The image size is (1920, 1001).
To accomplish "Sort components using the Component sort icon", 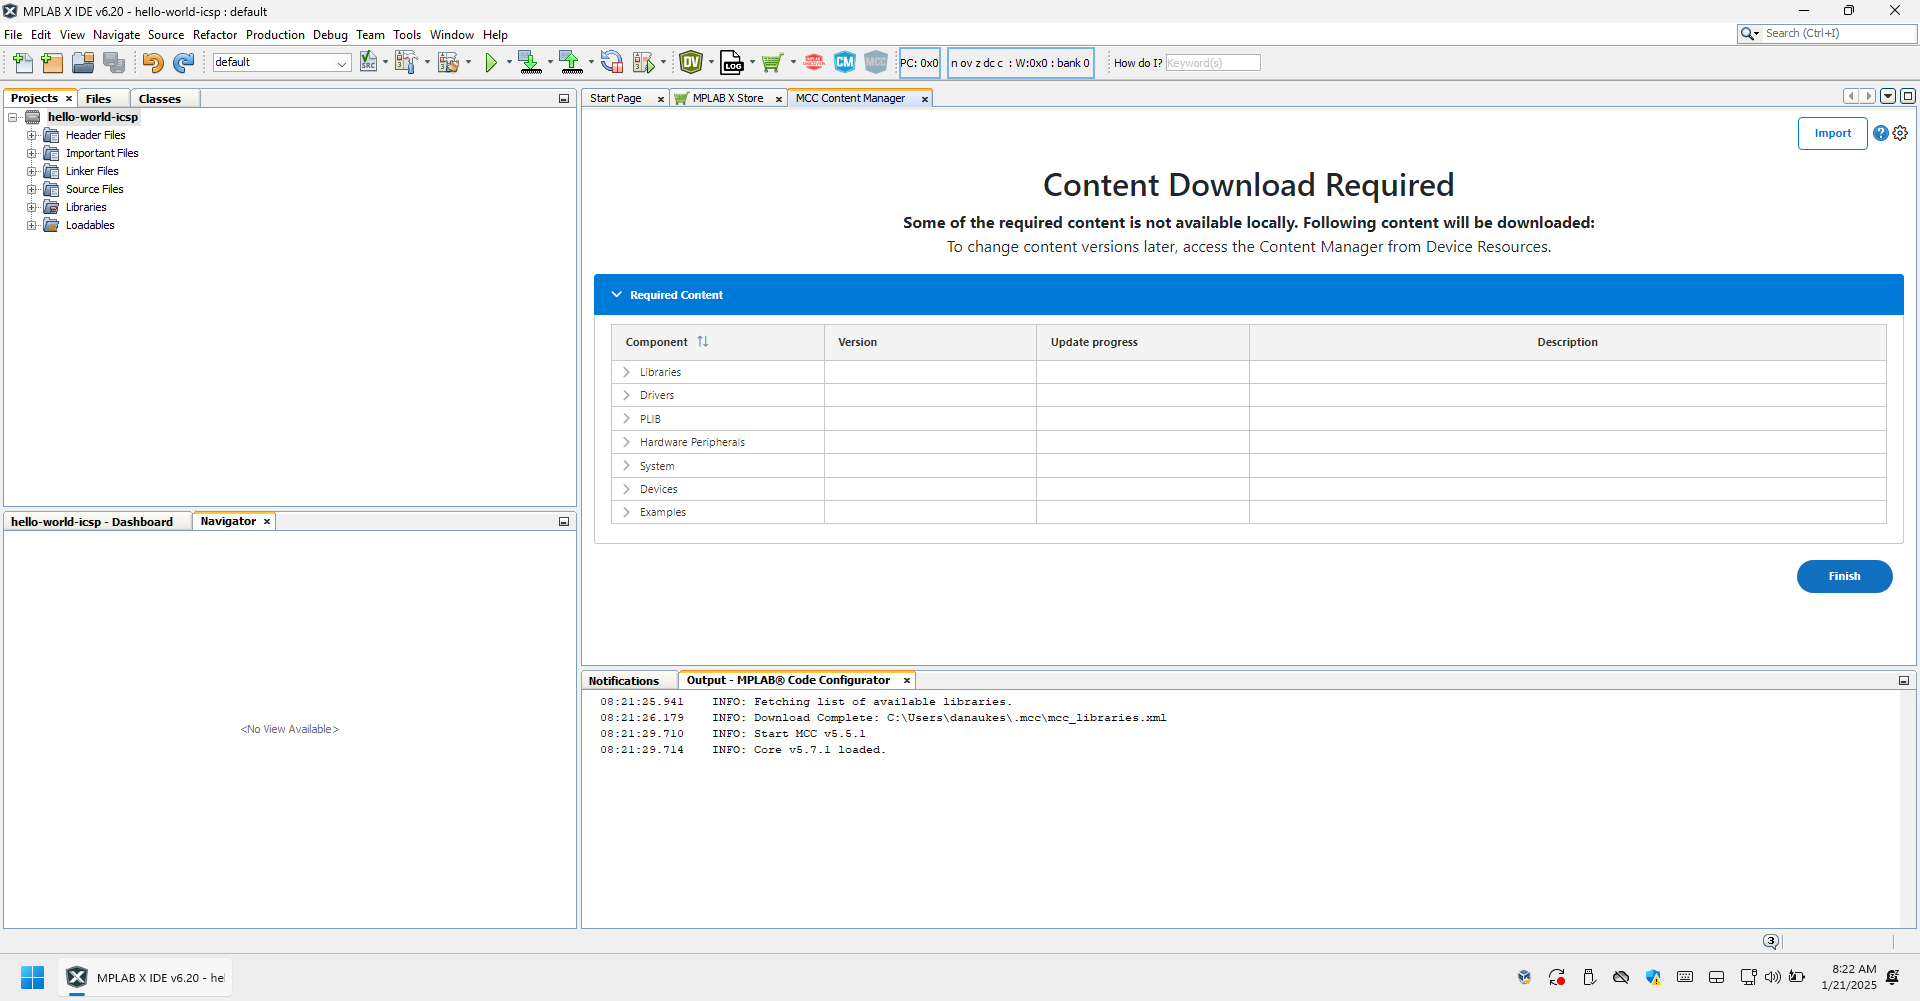I will [703, 342].
